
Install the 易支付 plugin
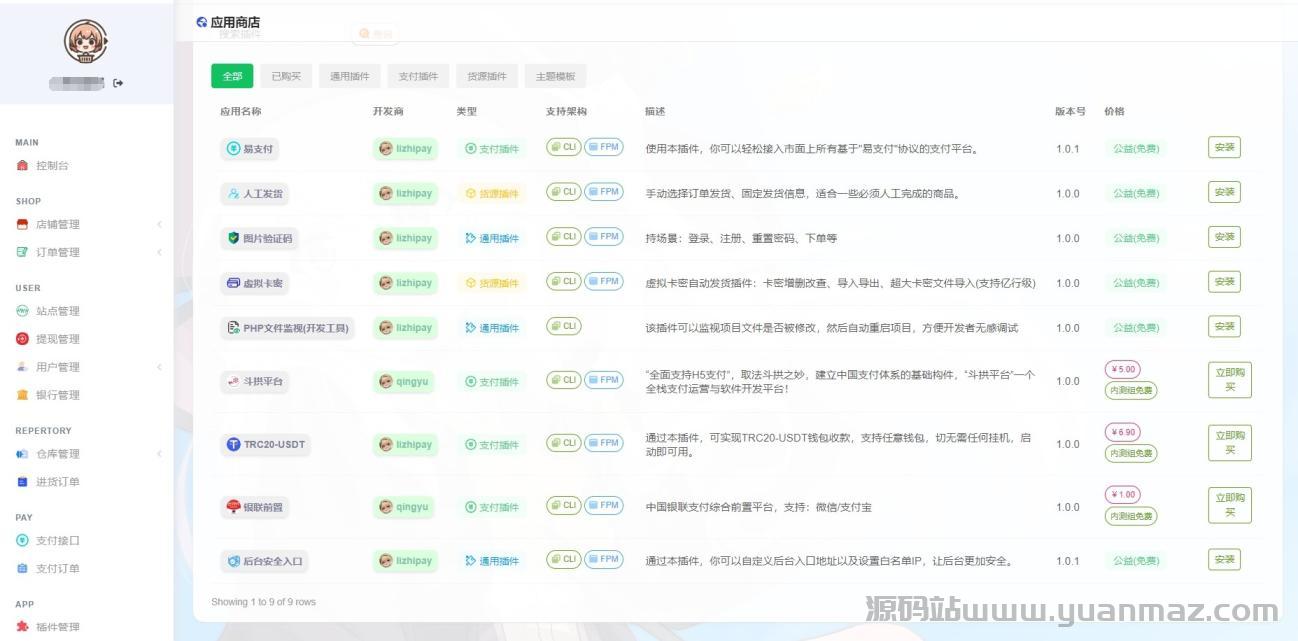[1224, 148]
